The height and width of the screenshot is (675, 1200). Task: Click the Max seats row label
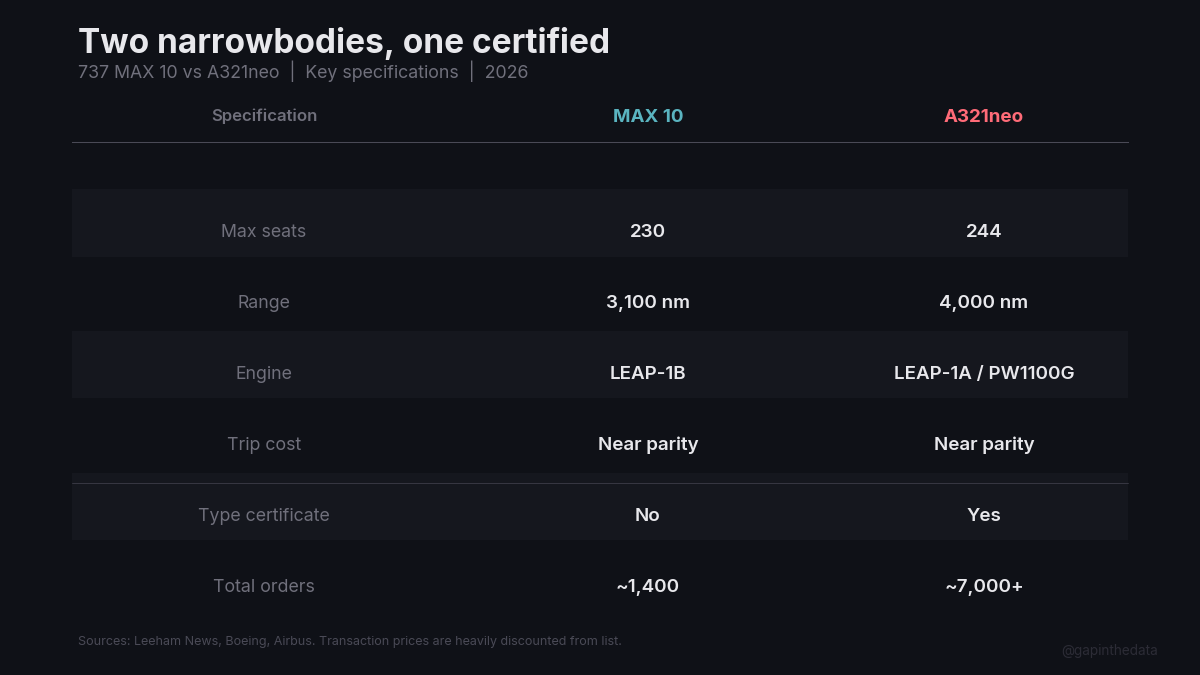[x=263, y=231]
